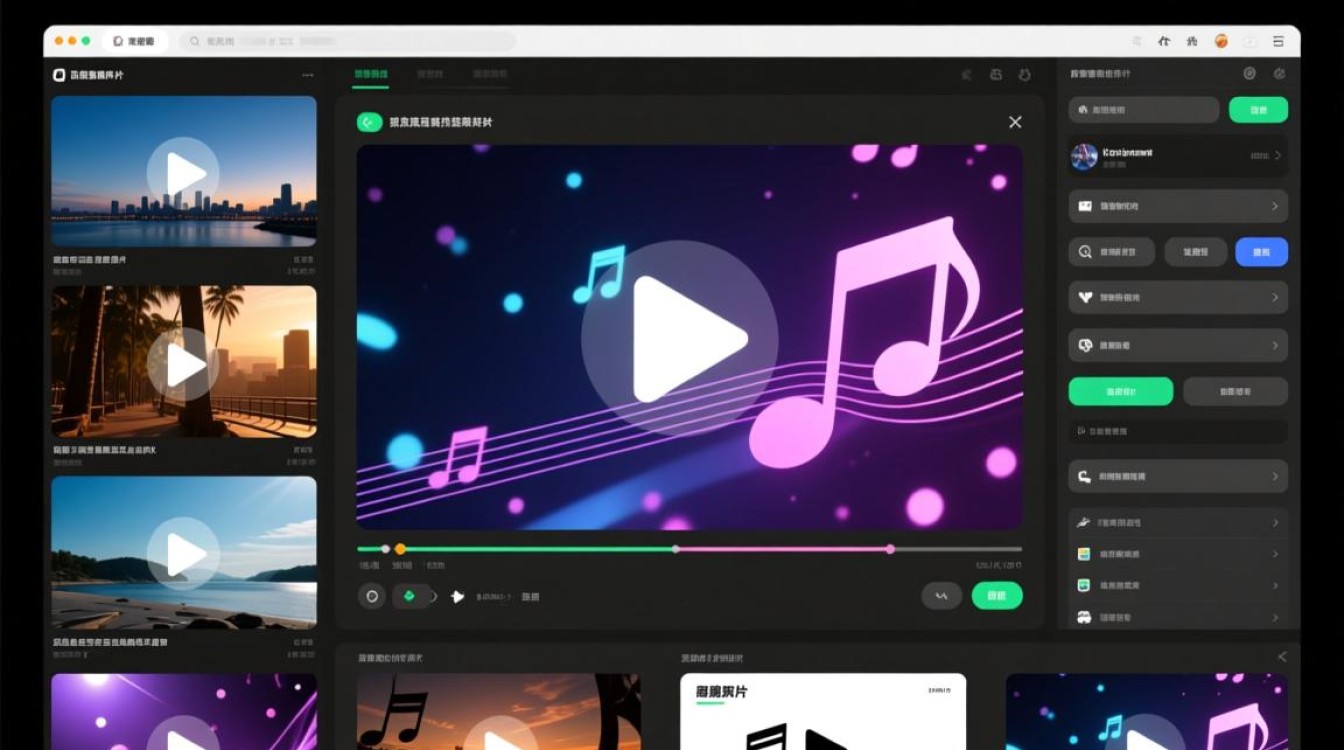
Task: Open the purple light beams thumbnail in the sidebar
Action: pos(184,711)
